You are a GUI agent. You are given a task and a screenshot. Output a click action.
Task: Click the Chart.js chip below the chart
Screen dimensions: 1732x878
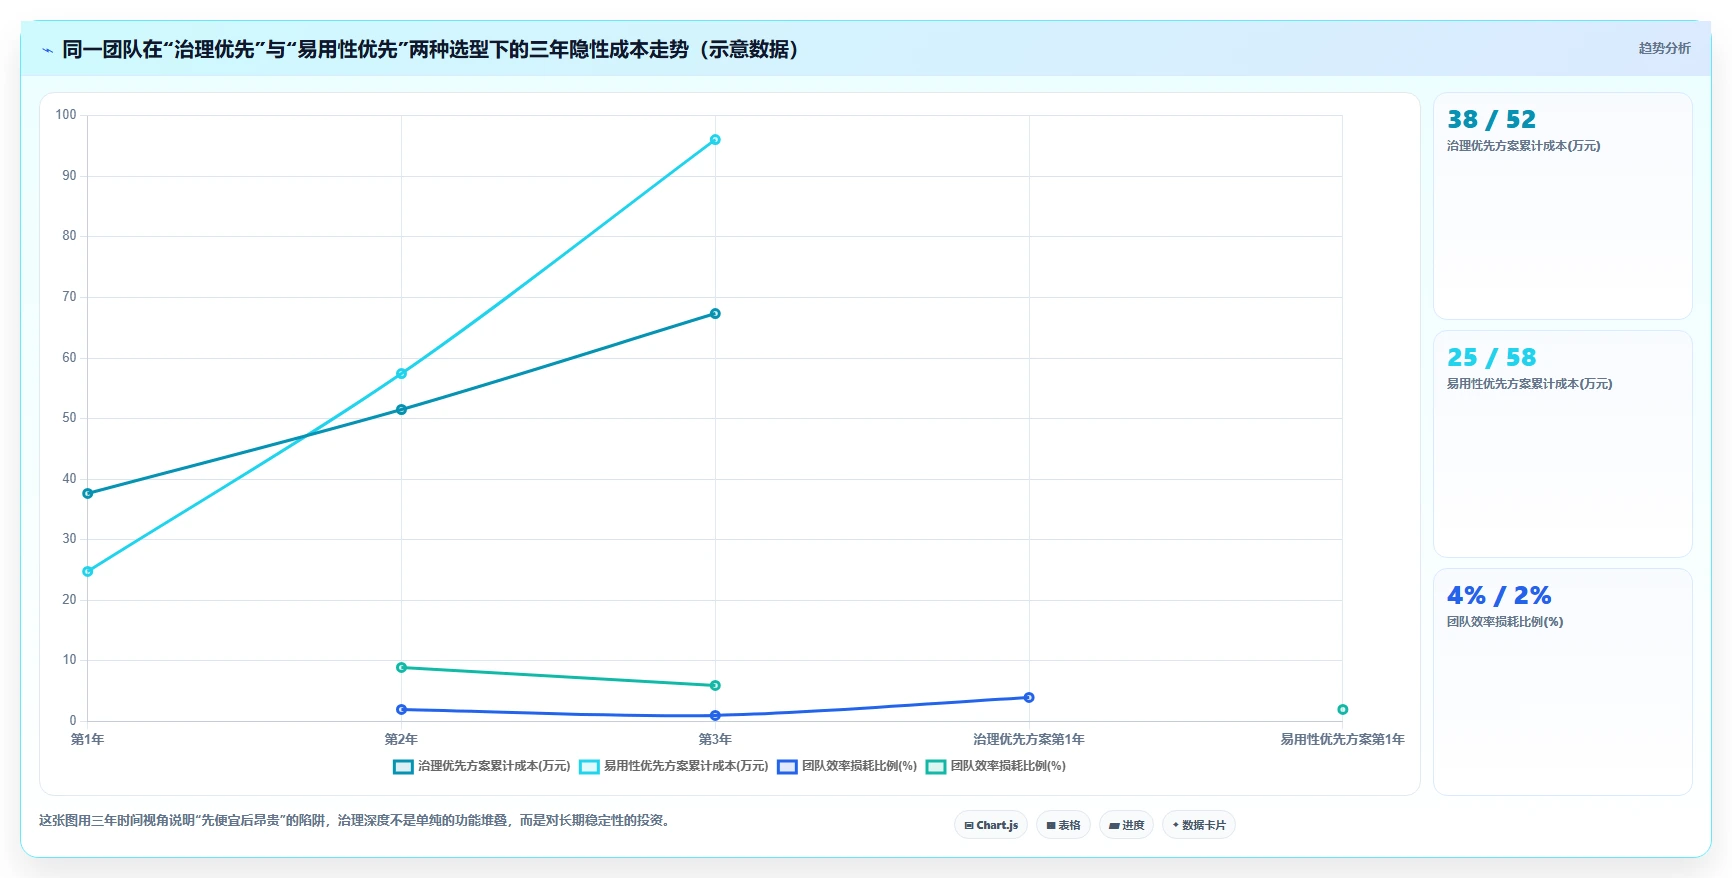(x=991, y=825)
